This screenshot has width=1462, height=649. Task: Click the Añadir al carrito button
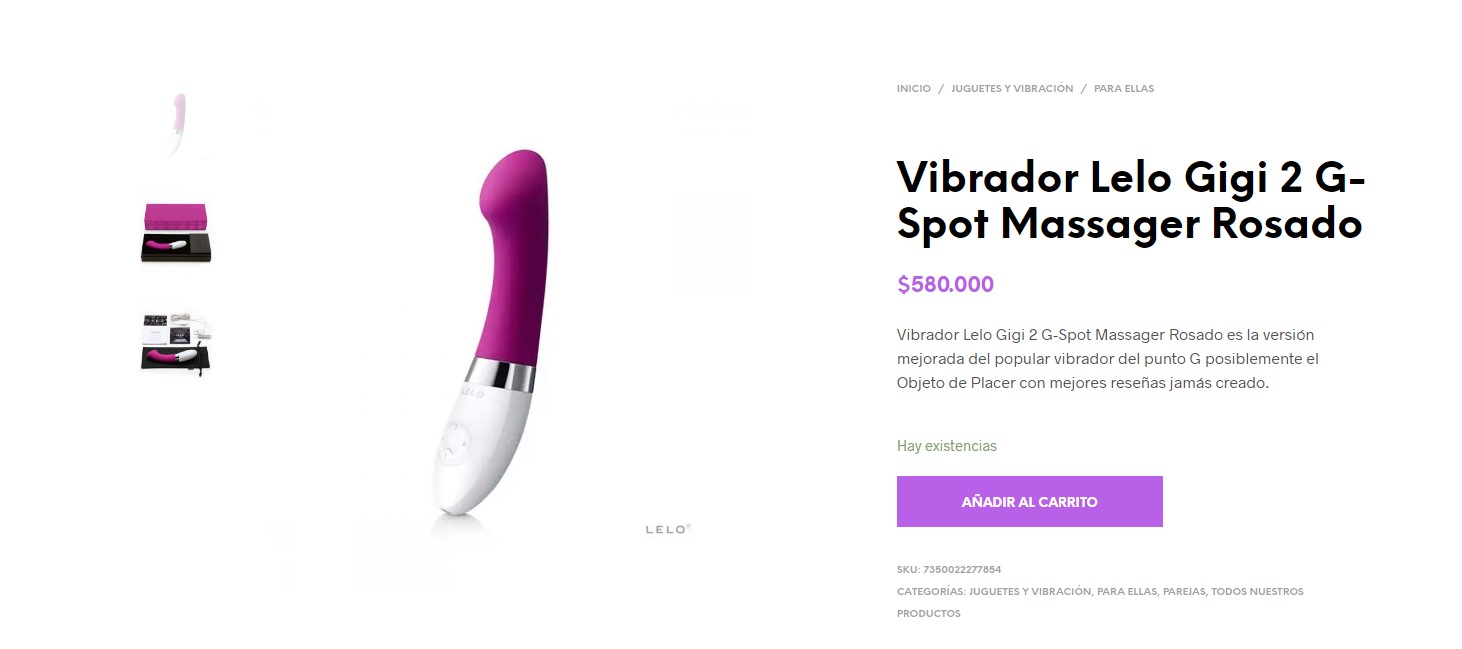pyautogui.click(x=1029, y=501)
